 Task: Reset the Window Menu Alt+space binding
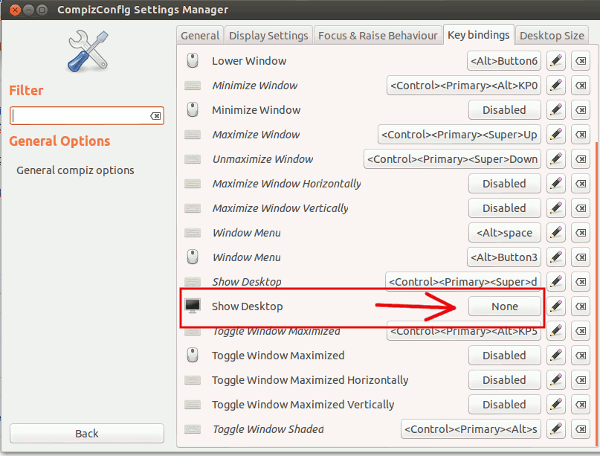tap(580, 233)
